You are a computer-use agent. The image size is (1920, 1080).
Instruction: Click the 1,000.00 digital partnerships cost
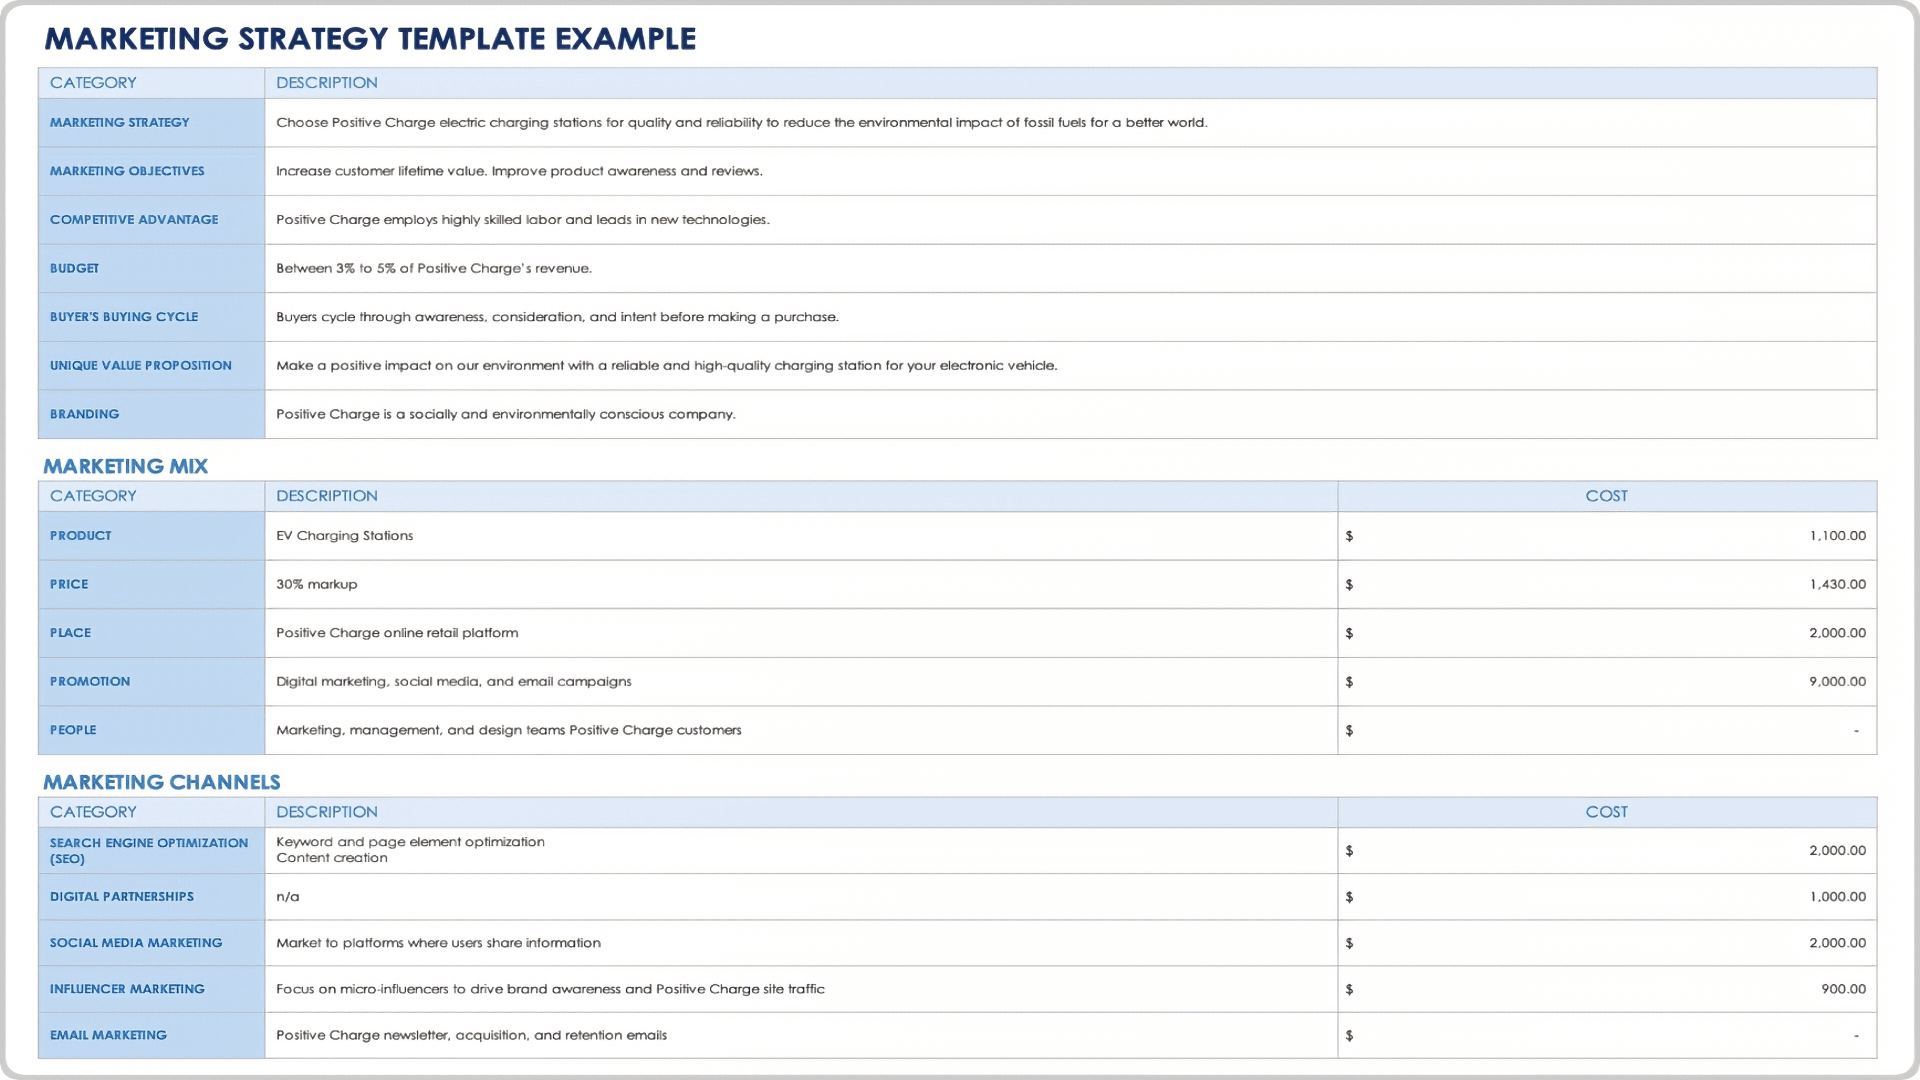[x=1837, y=897]
